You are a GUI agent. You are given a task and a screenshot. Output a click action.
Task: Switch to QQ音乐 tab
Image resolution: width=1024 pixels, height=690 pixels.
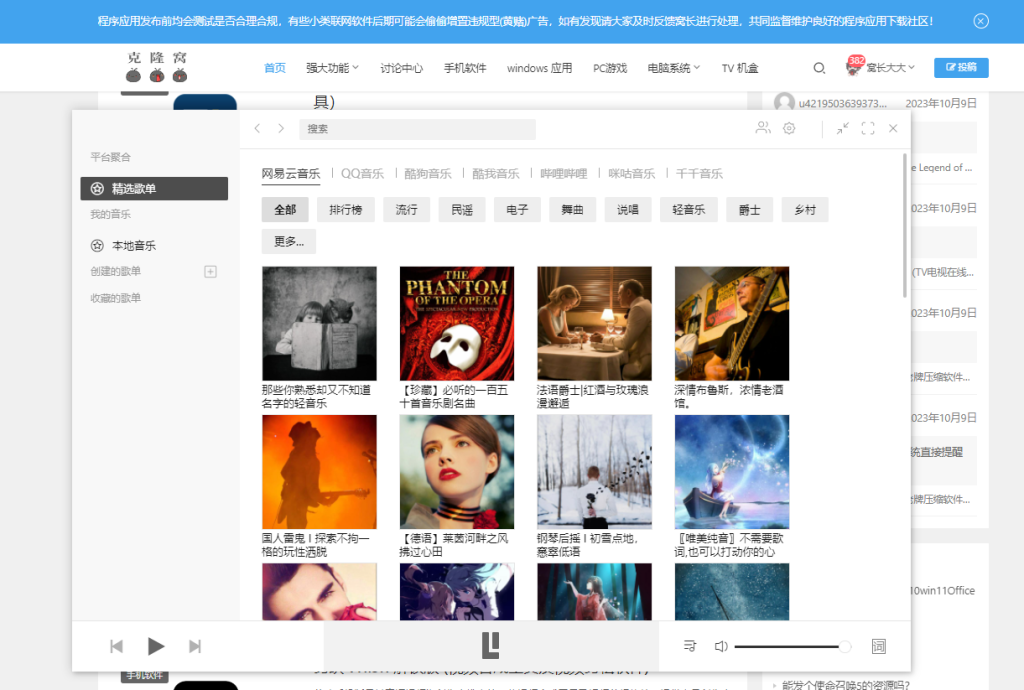pos(362,174)
